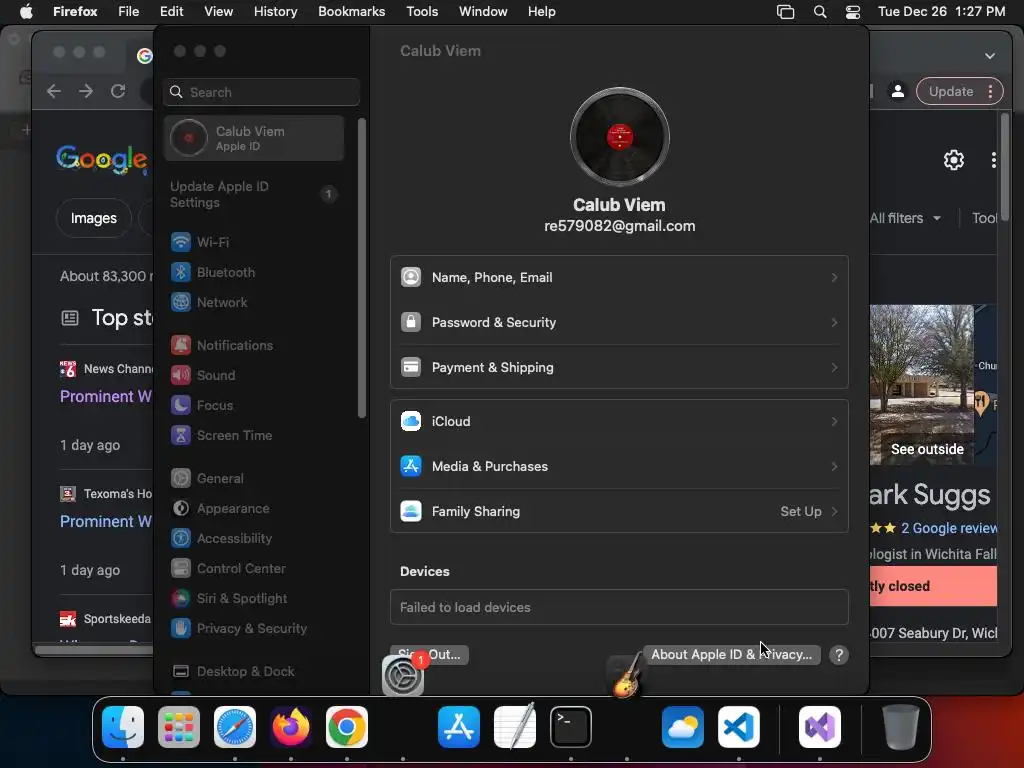Open the See outside photo thumbnail
Image resolution: width=1024 pixels, height=768 pixels.
pos(921,385)
